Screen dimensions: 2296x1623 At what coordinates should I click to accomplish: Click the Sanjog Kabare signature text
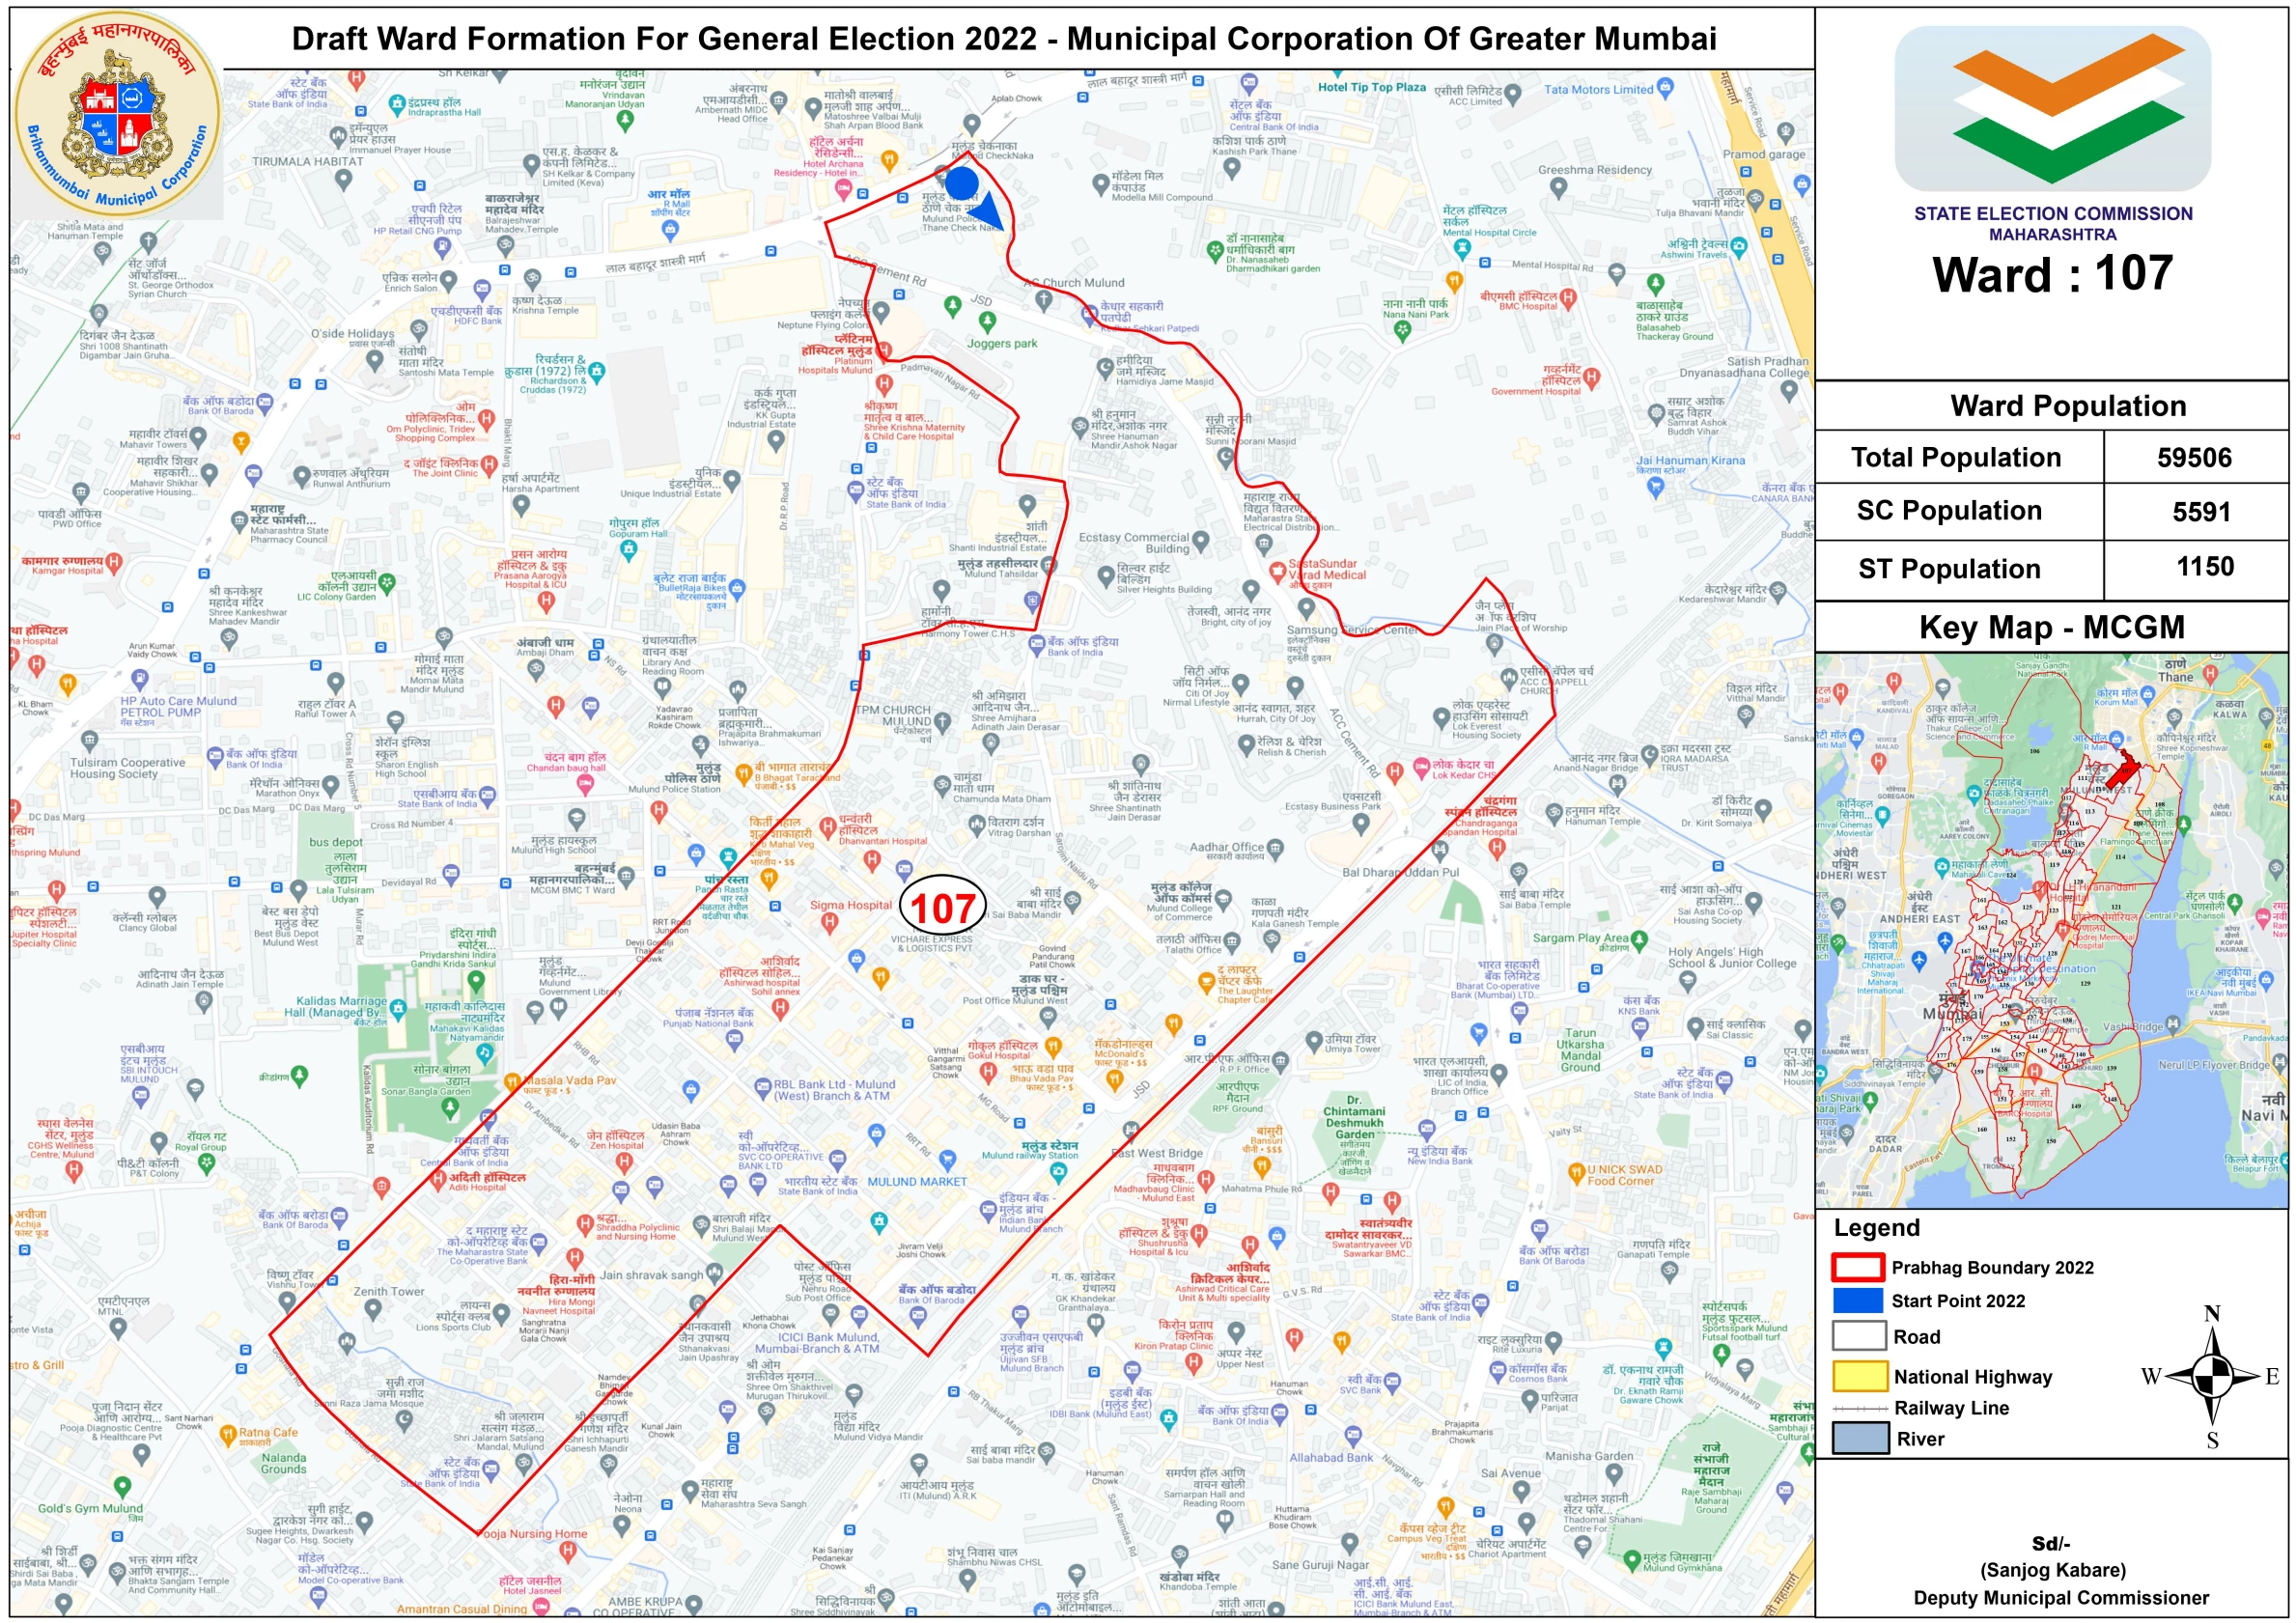(x=2052, y=1570)
